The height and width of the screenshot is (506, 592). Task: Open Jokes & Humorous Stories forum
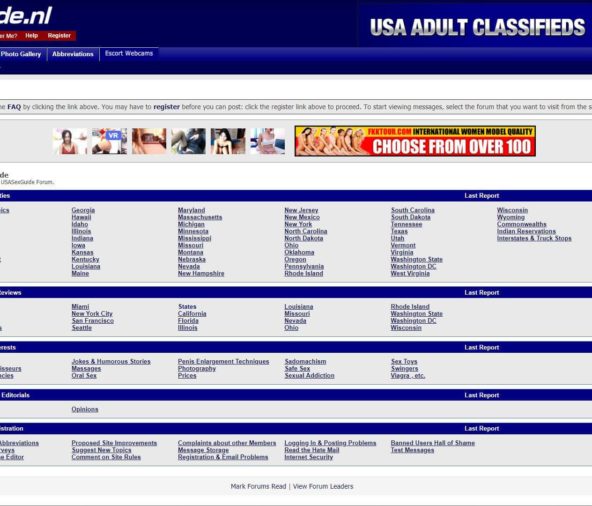[111, 361]
